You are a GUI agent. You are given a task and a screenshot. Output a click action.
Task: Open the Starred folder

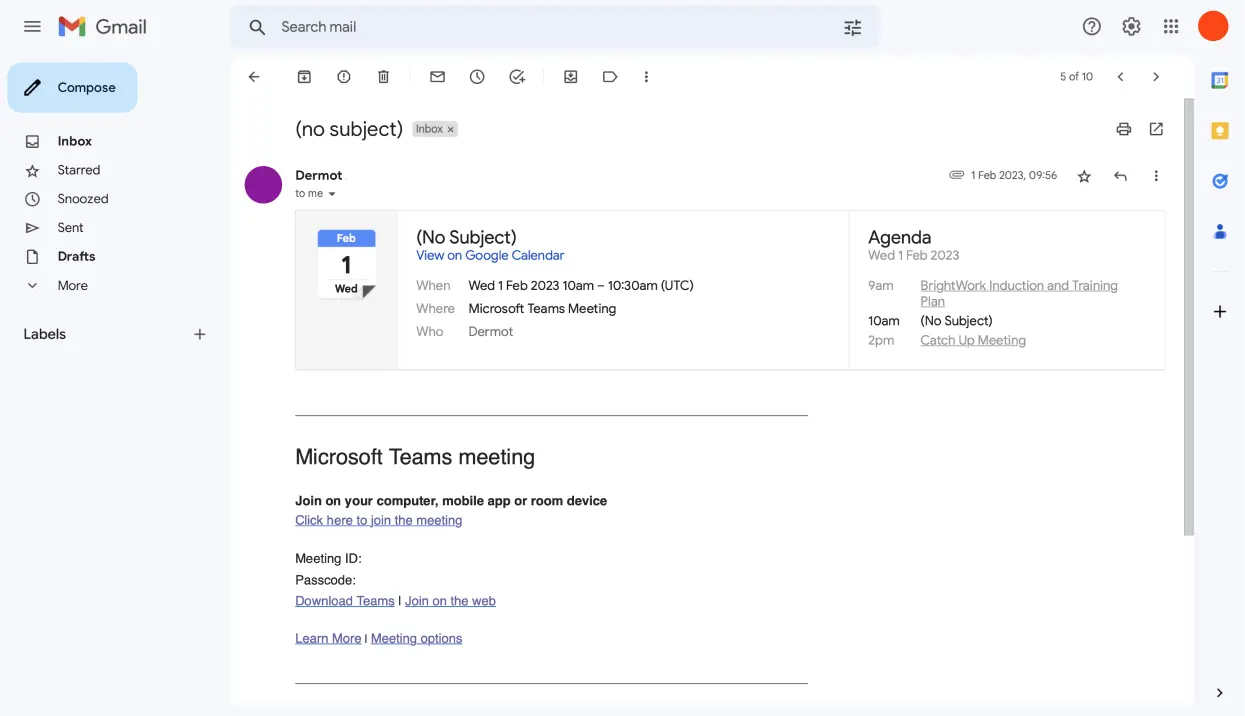(78, 170)
